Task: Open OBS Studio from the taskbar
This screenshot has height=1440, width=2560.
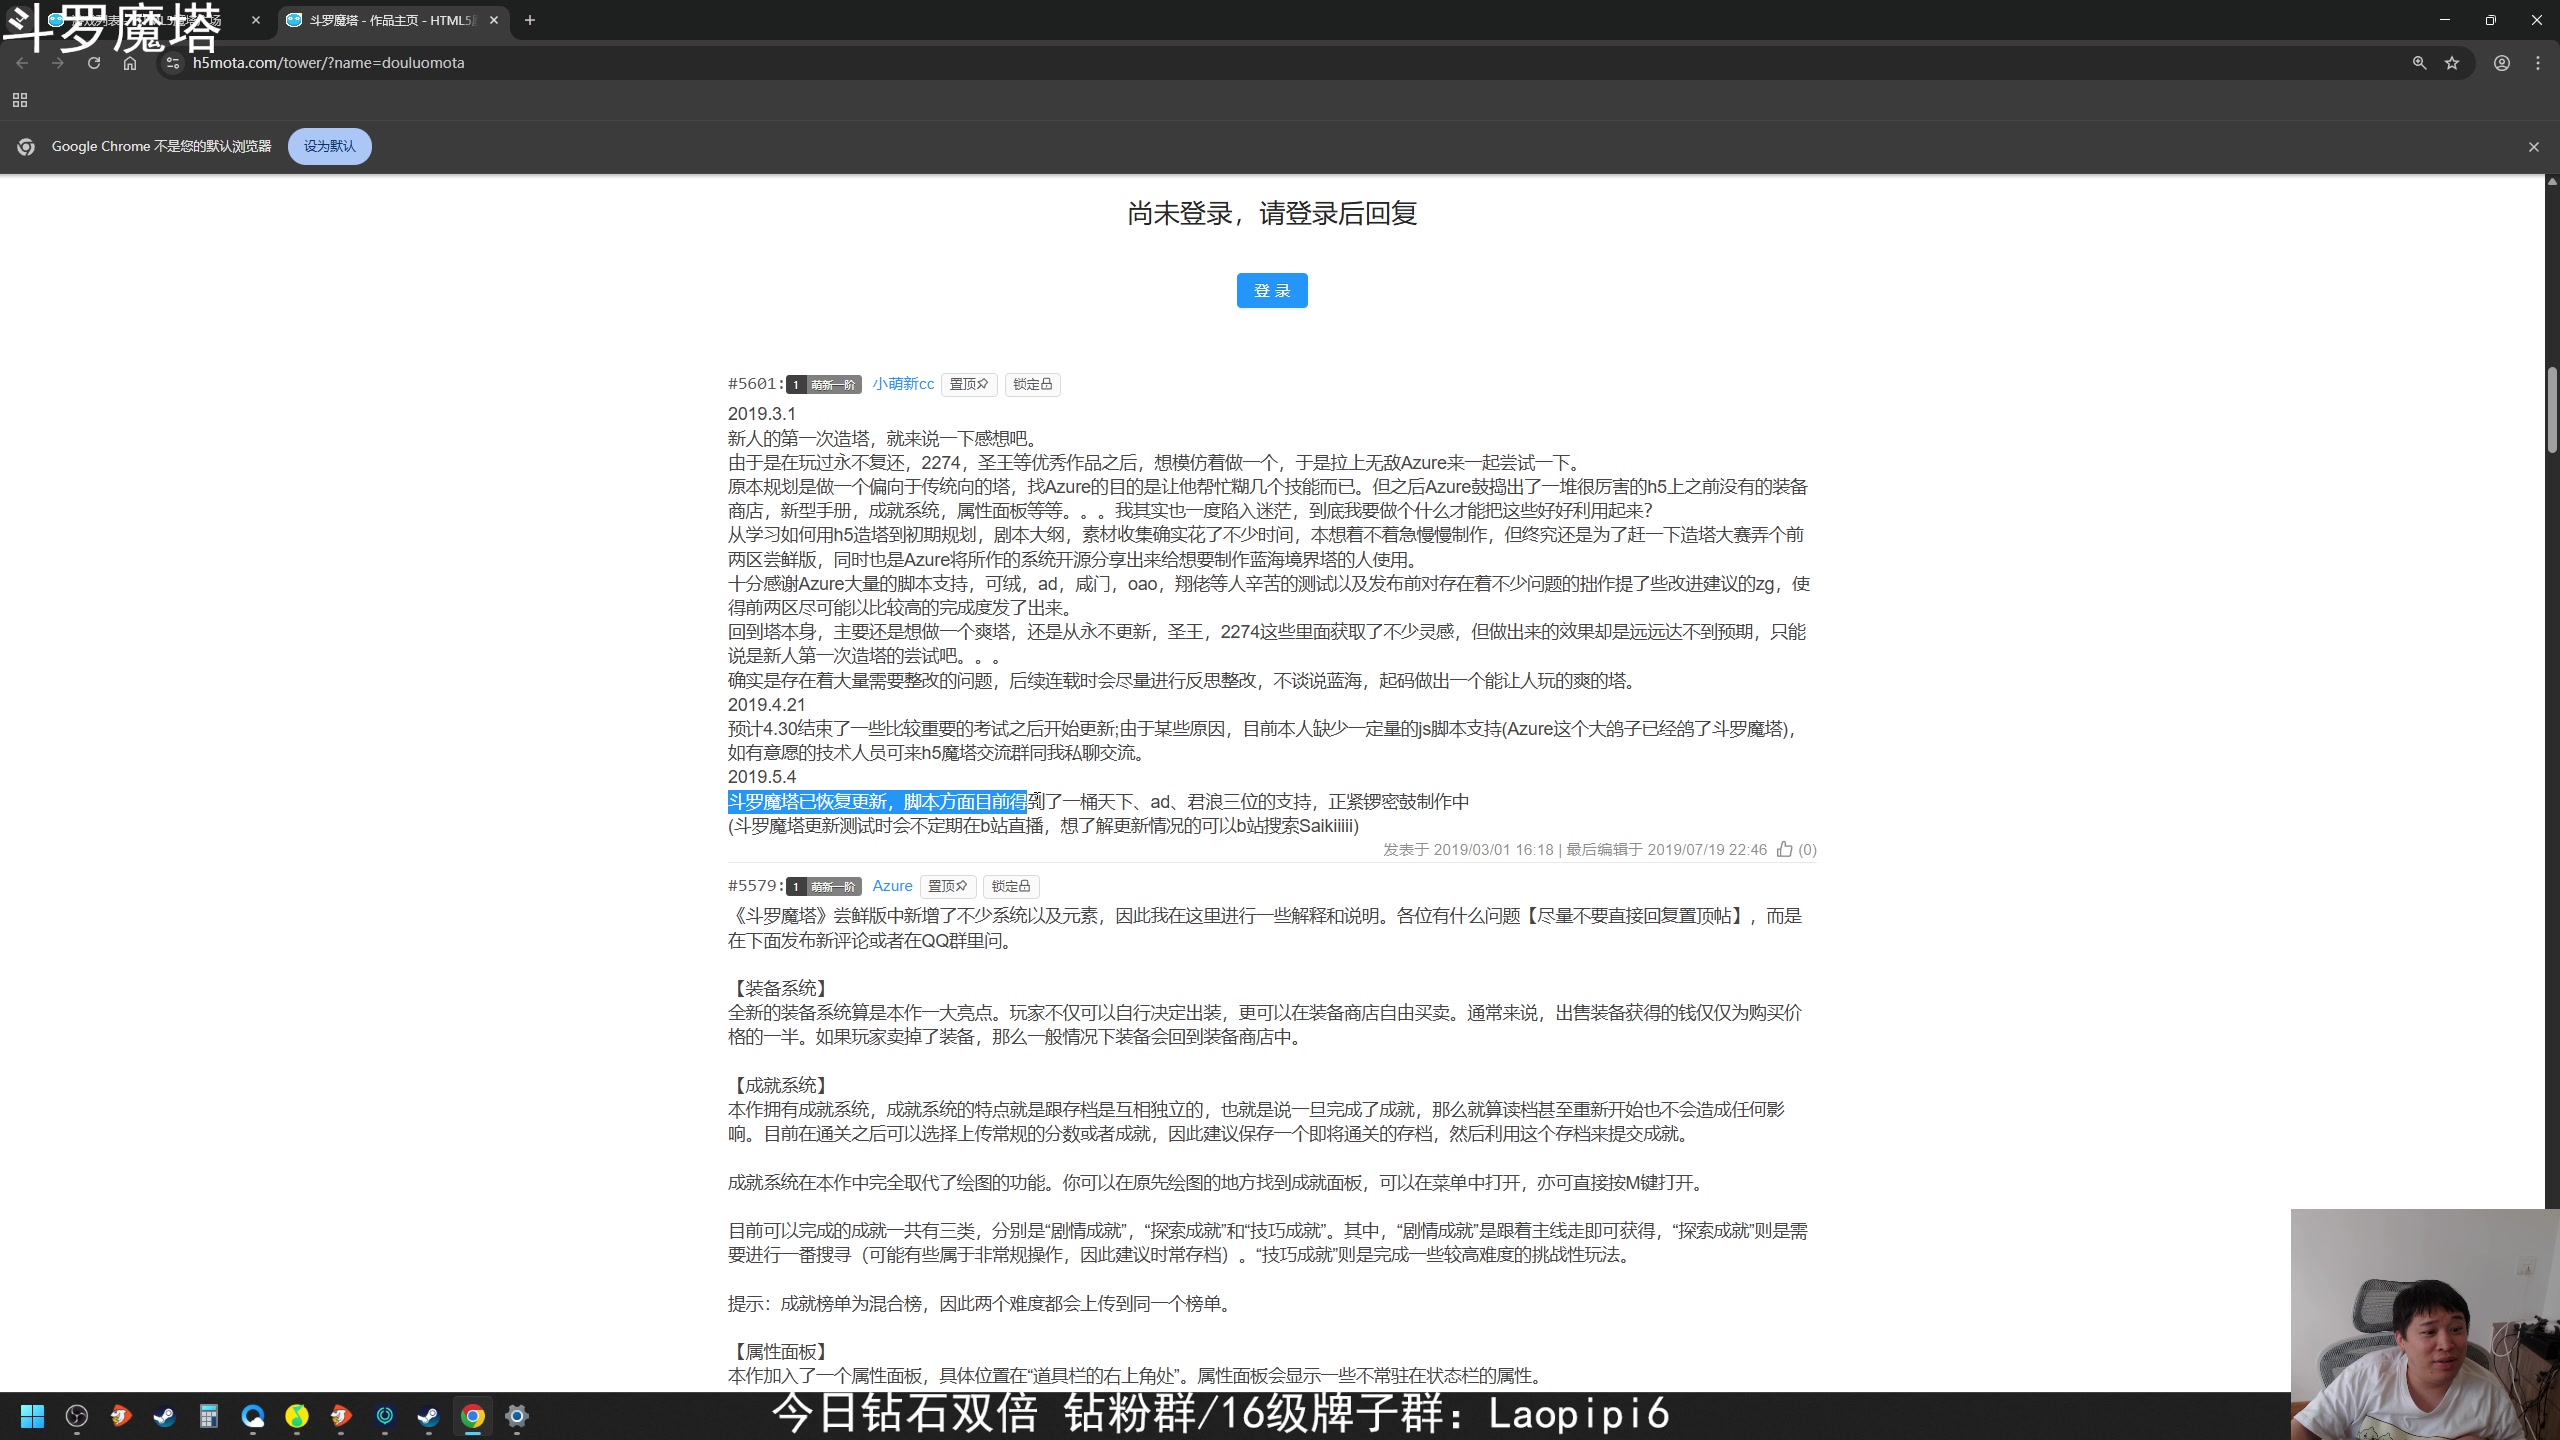Action: pyautogui.click(x=77, y=1416)
